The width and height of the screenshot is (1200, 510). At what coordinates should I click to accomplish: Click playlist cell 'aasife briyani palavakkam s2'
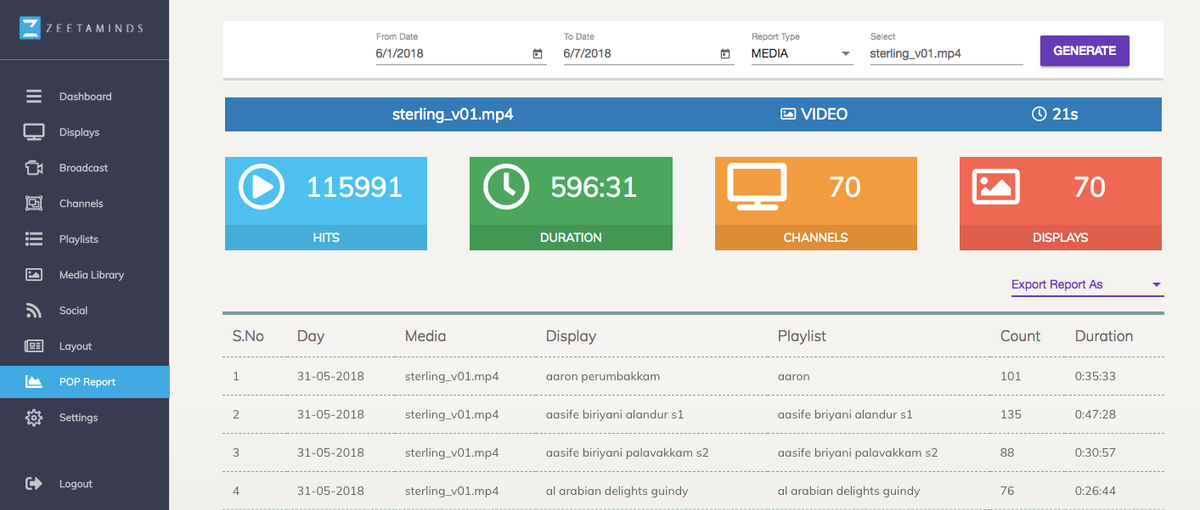coord(857,453)
